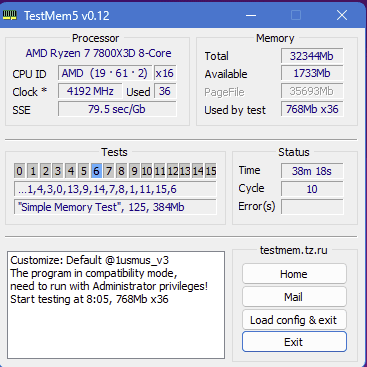Click log line Start testing at 8:05
Screen dimensions: 367x367
[x=89, y=299]
